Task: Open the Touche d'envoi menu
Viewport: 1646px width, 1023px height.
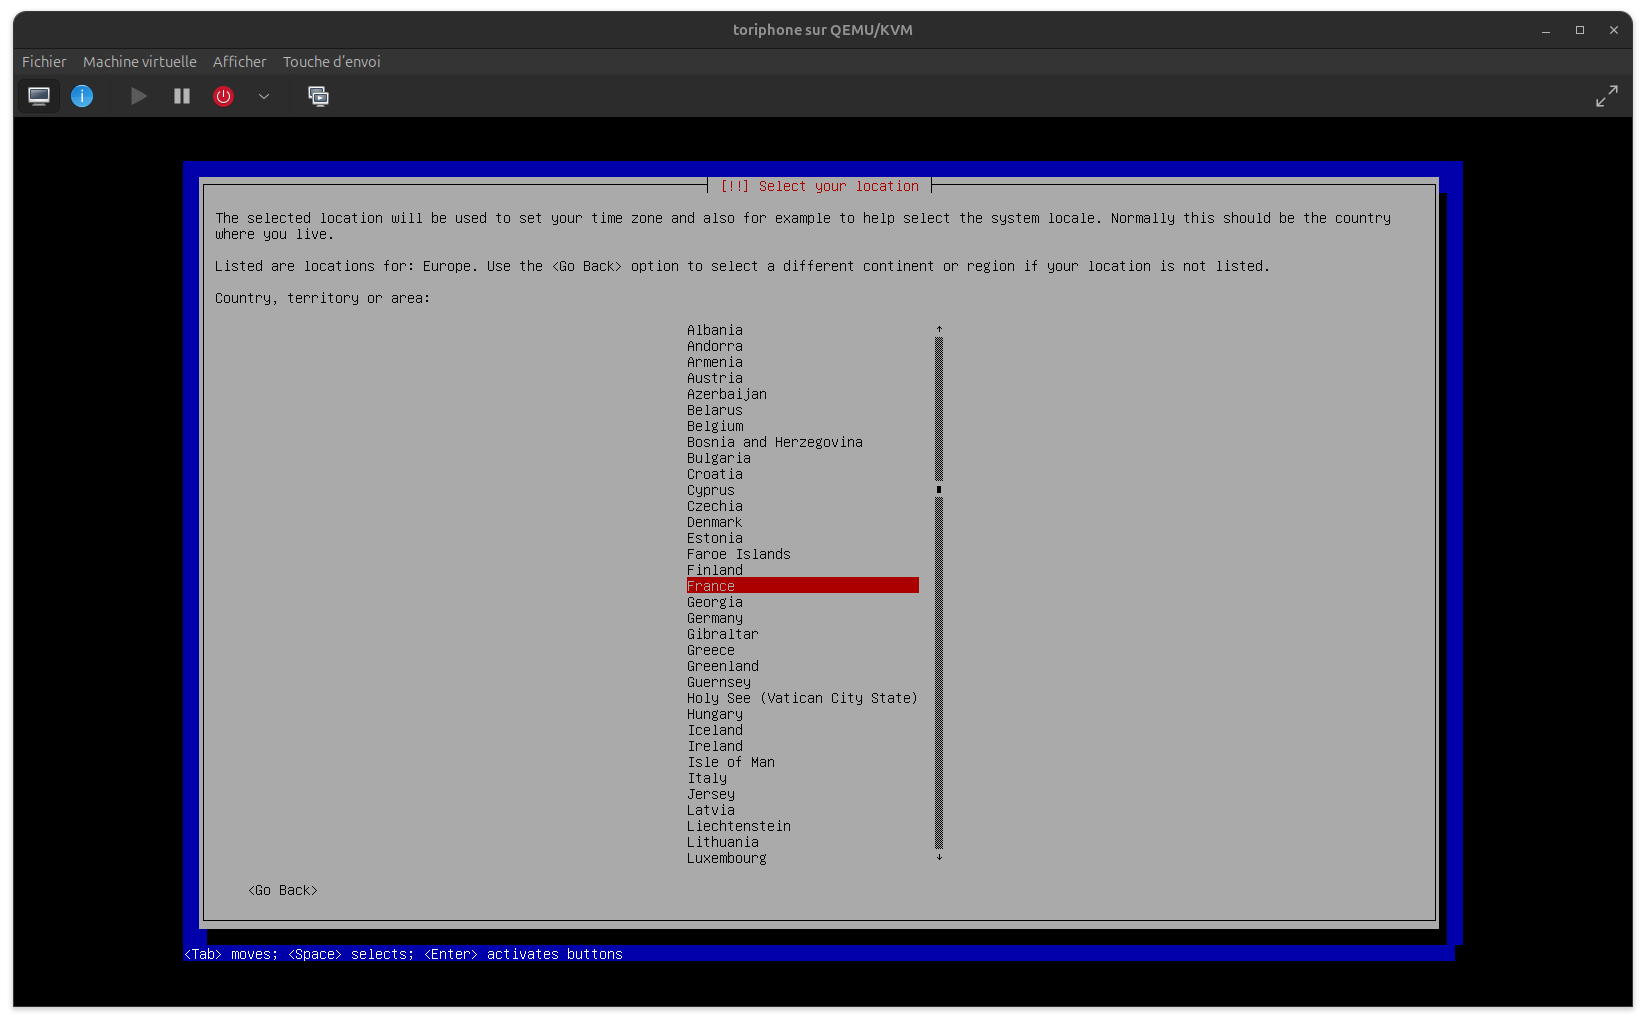Action: [331, 62]
